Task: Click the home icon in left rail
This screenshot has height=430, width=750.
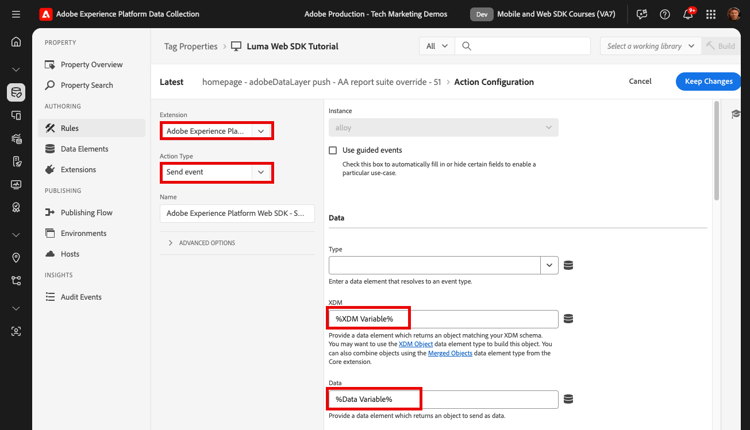Action: [x=16, y=42]
